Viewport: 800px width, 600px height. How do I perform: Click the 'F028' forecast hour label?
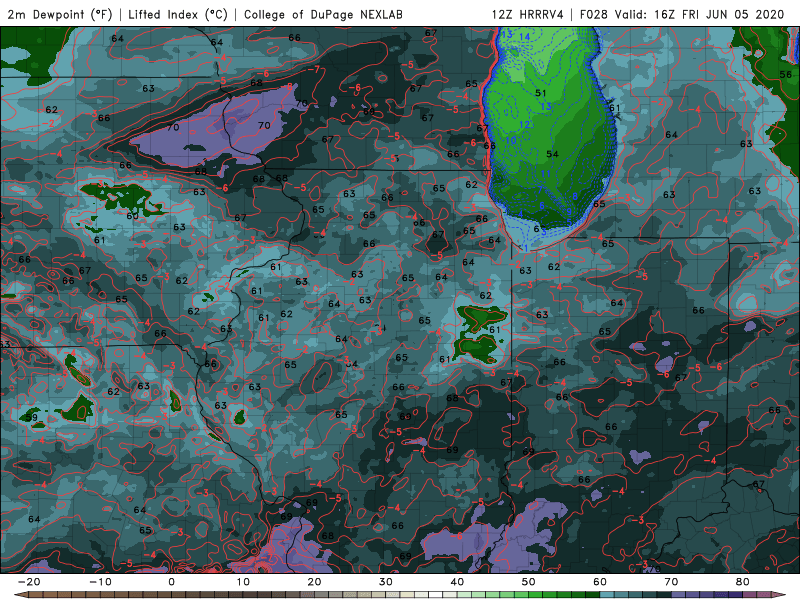point(594,14)
